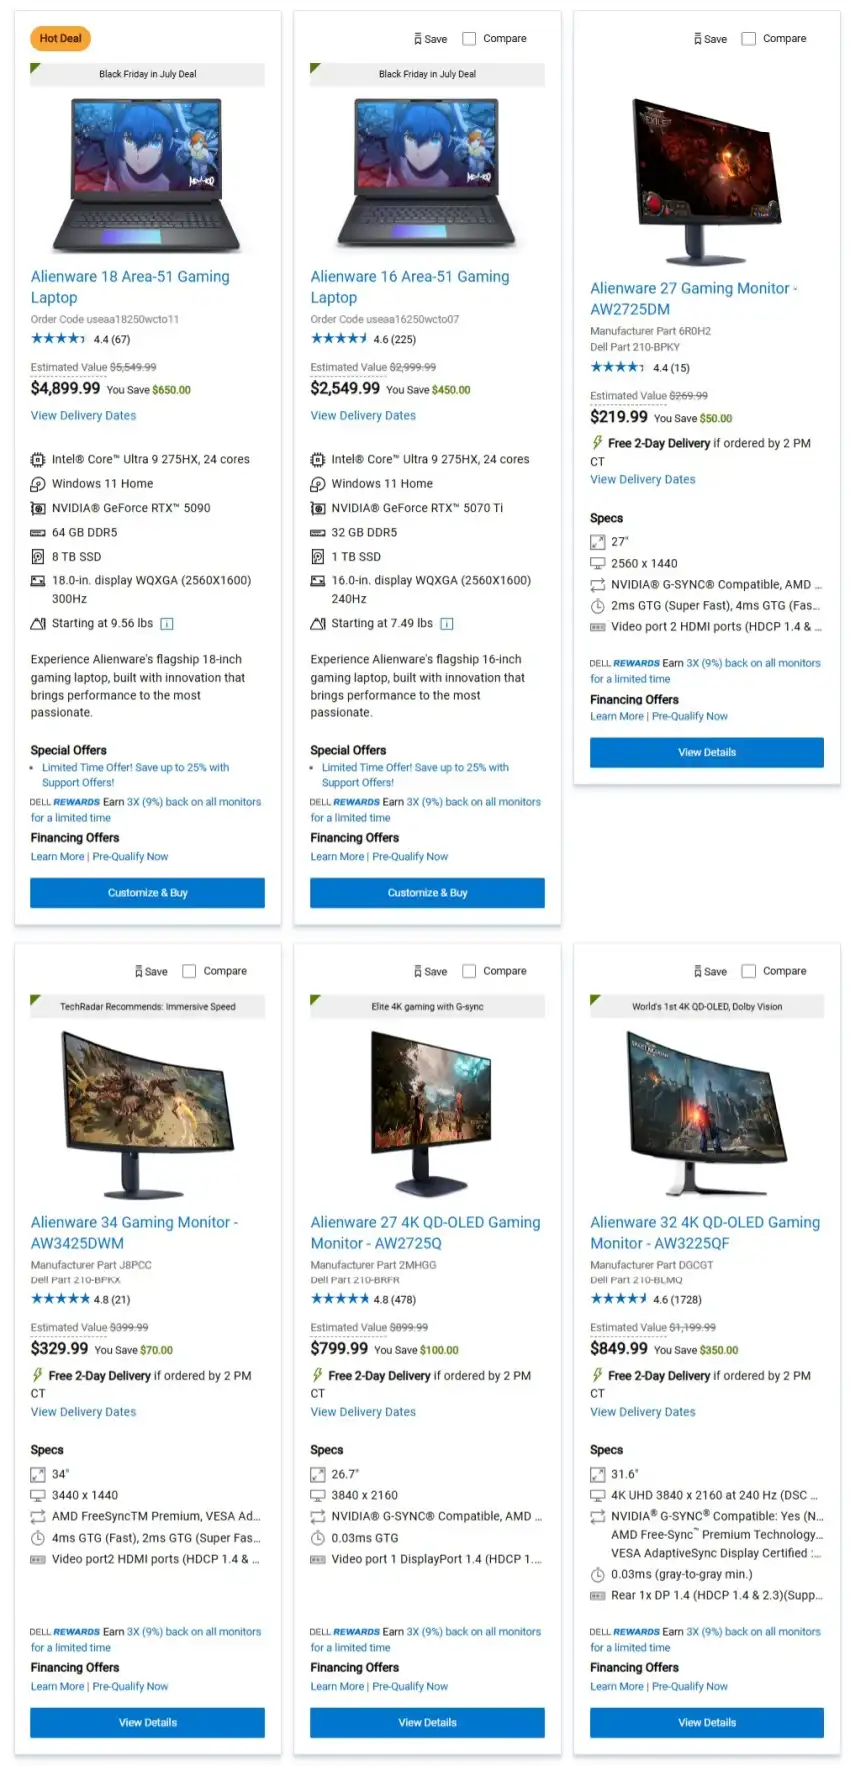850x1766 pixels.
Task: Open Alienware 18 Area-51 Gaming Laptop title link
Action: (130, 287)
